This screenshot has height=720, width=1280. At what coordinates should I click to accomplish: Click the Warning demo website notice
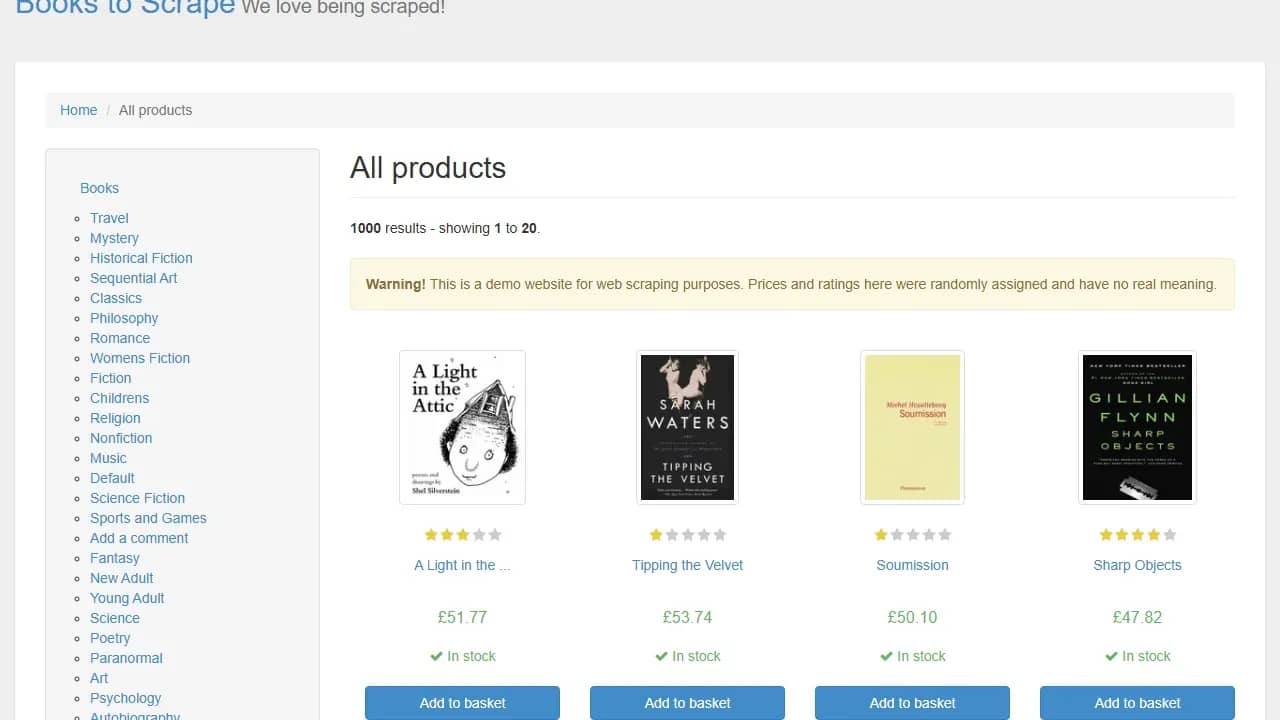pos(792,284)
